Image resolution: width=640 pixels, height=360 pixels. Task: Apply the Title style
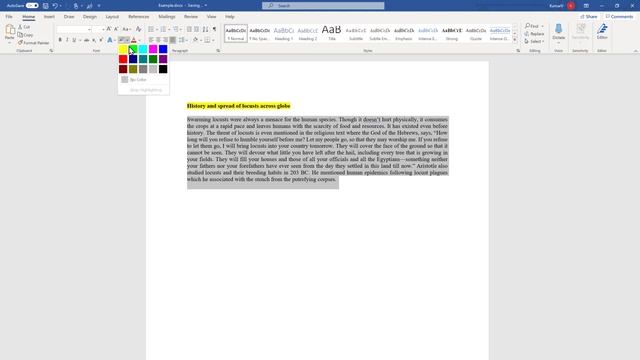[x=332, y=33]
